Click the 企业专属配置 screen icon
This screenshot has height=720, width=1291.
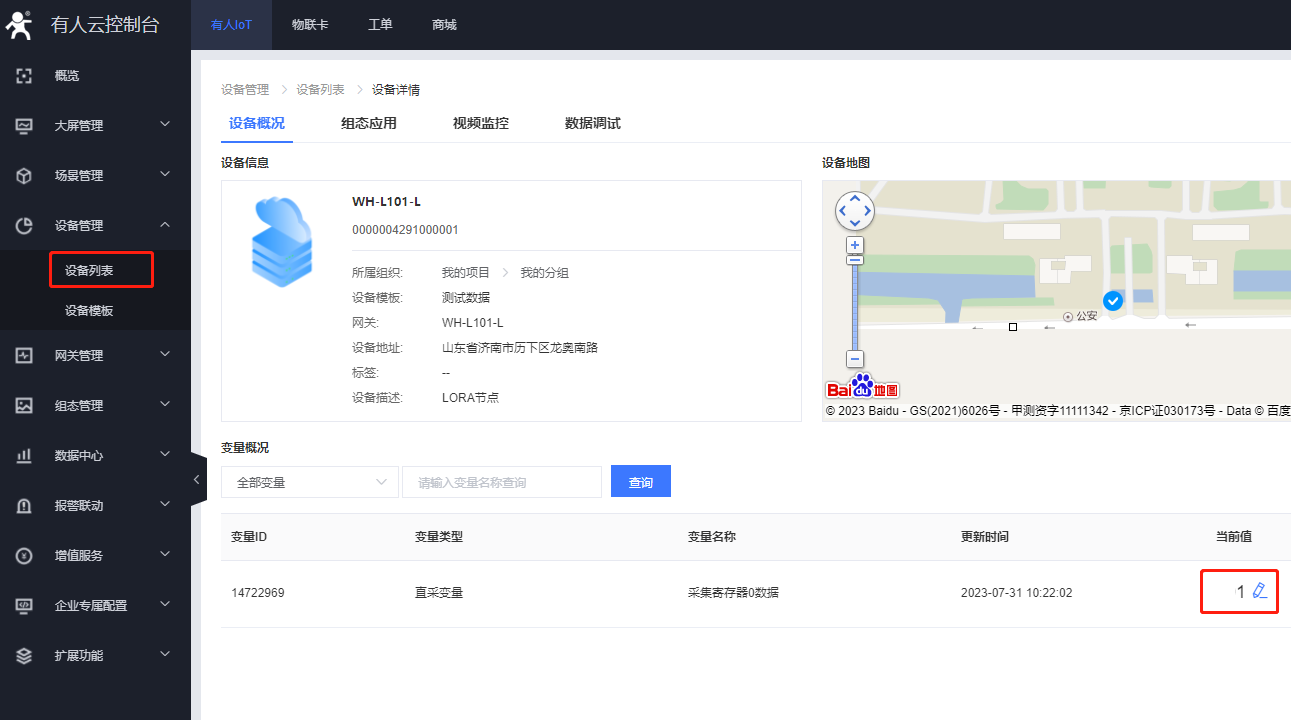pos(25,605)
